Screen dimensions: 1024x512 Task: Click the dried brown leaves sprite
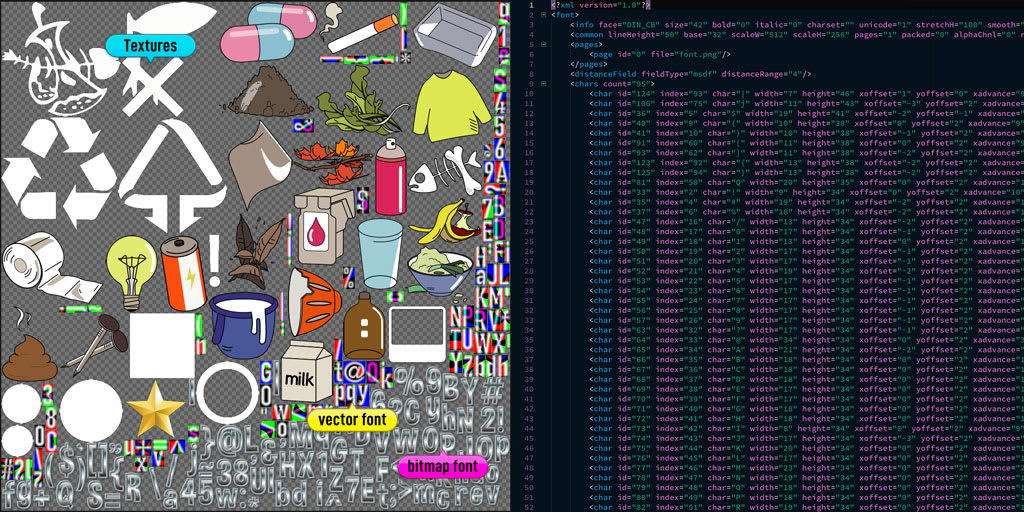click(x=255, y=251)
